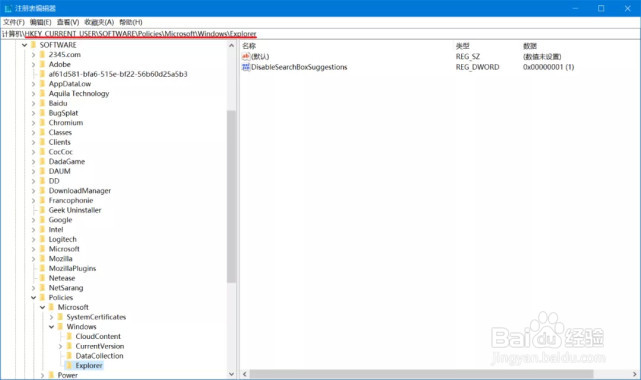Click the REG_SZ type cell

tap(468, 56)
